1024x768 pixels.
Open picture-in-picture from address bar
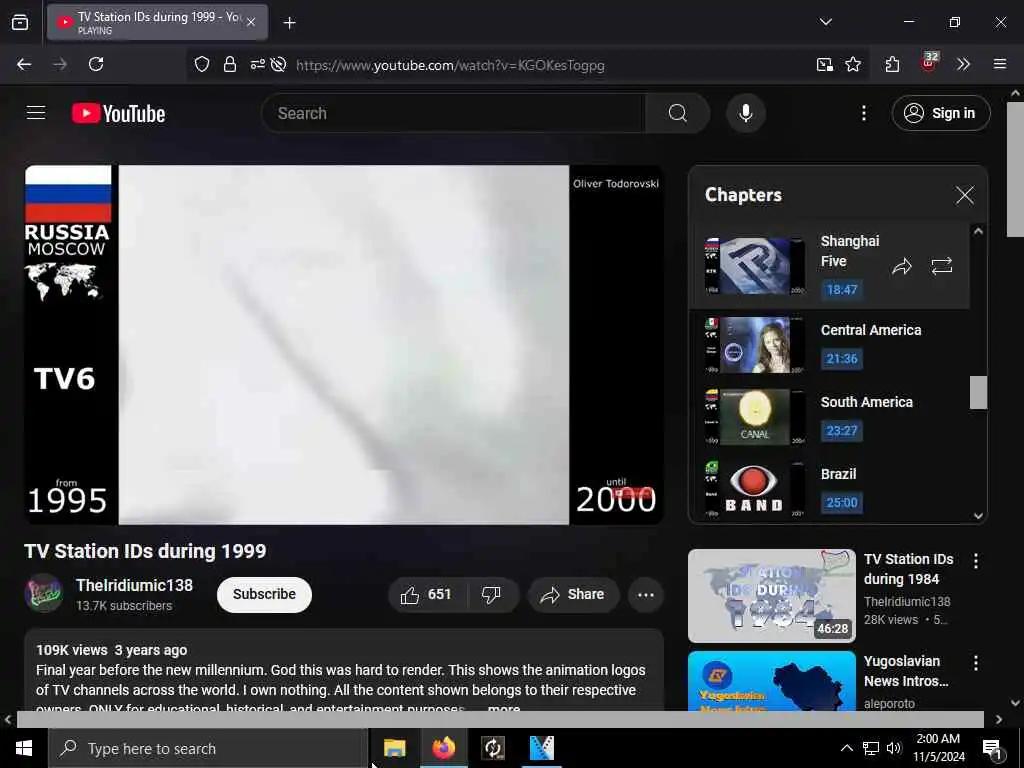point(824,64)
